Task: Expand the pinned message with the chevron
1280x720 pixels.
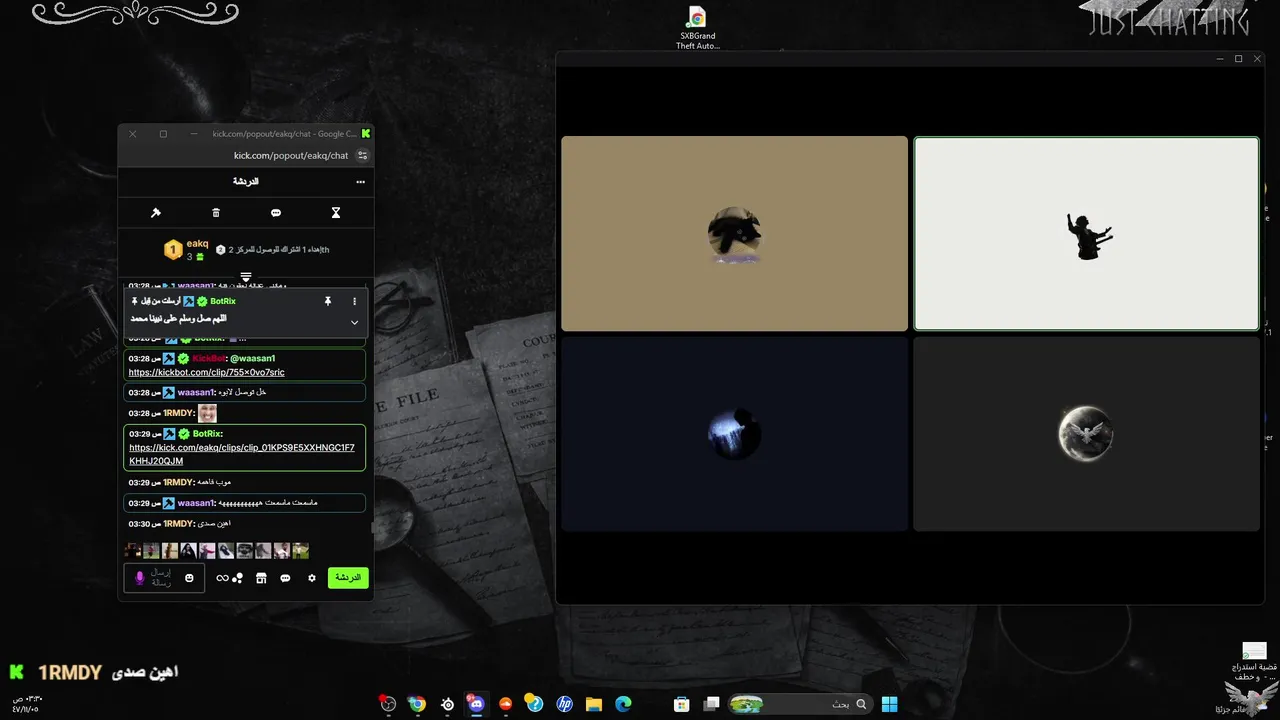Action: click(x=354, y=322)
